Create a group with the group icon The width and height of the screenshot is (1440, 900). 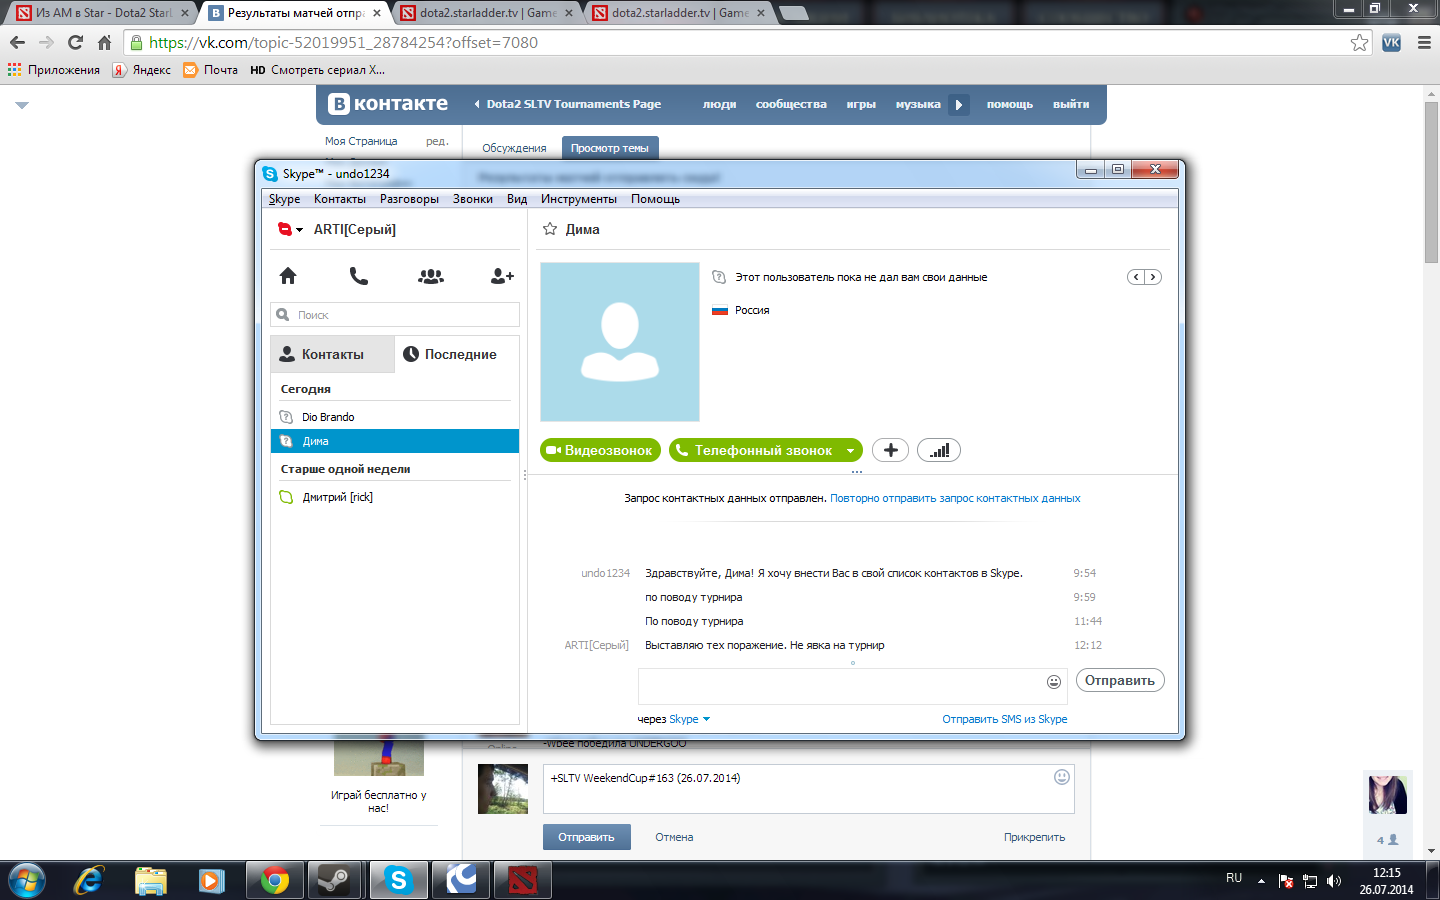[431, 276]
